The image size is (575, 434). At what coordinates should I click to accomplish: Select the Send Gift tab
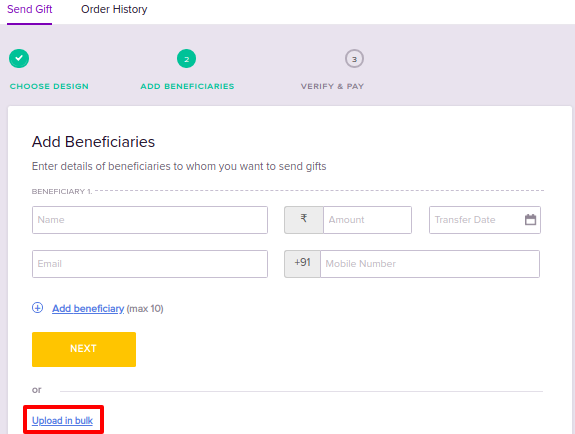click(30, 9)
